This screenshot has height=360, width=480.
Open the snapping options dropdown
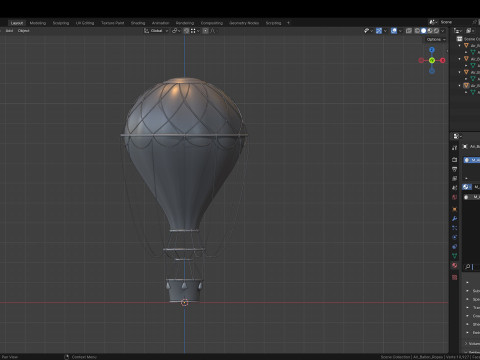pyautogui.click(x=195, y=31)
